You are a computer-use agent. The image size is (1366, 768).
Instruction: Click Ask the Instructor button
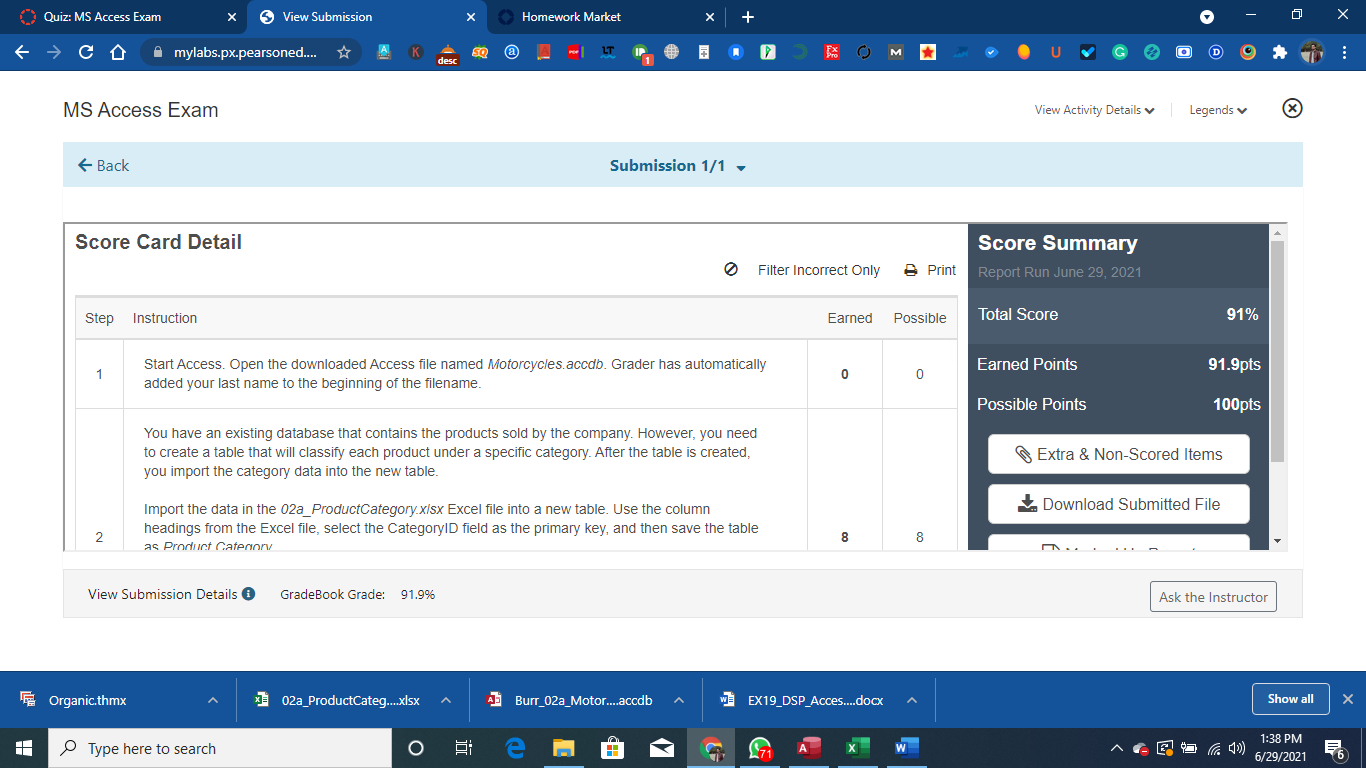(1213, 597)
